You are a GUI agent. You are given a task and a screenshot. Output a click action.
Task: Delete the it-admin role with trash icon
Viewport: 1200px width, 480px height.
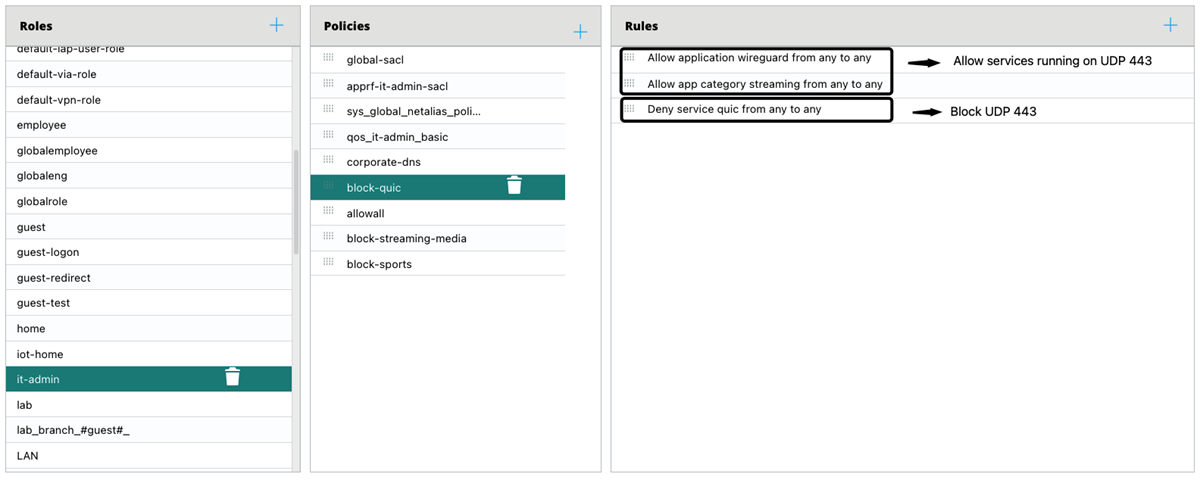click(232, 377)
